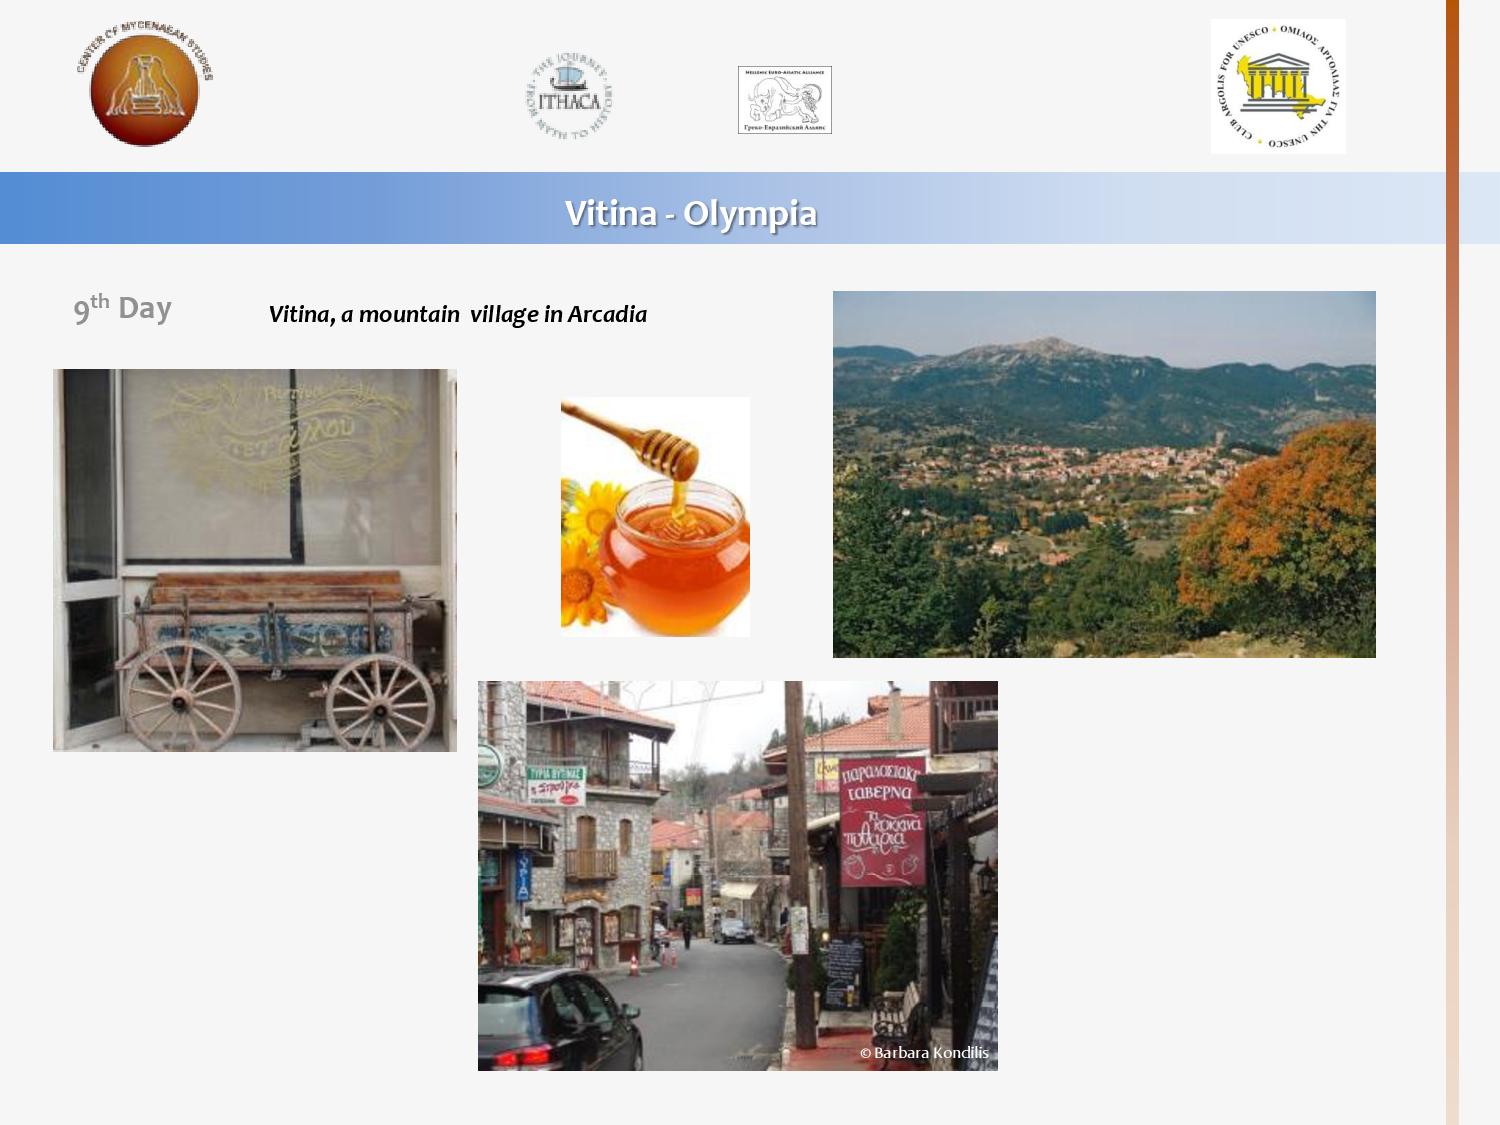Click the "Vitina, a mountain village in Arcadia" caption
Viewport: 1500px width, 1125px height.
(457, 314)
